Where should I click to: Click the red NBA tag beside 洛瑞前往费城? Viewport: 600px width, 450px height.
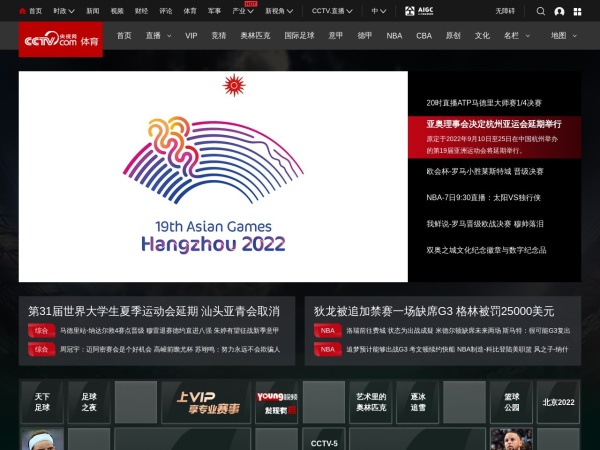click(x=327, y=330)
